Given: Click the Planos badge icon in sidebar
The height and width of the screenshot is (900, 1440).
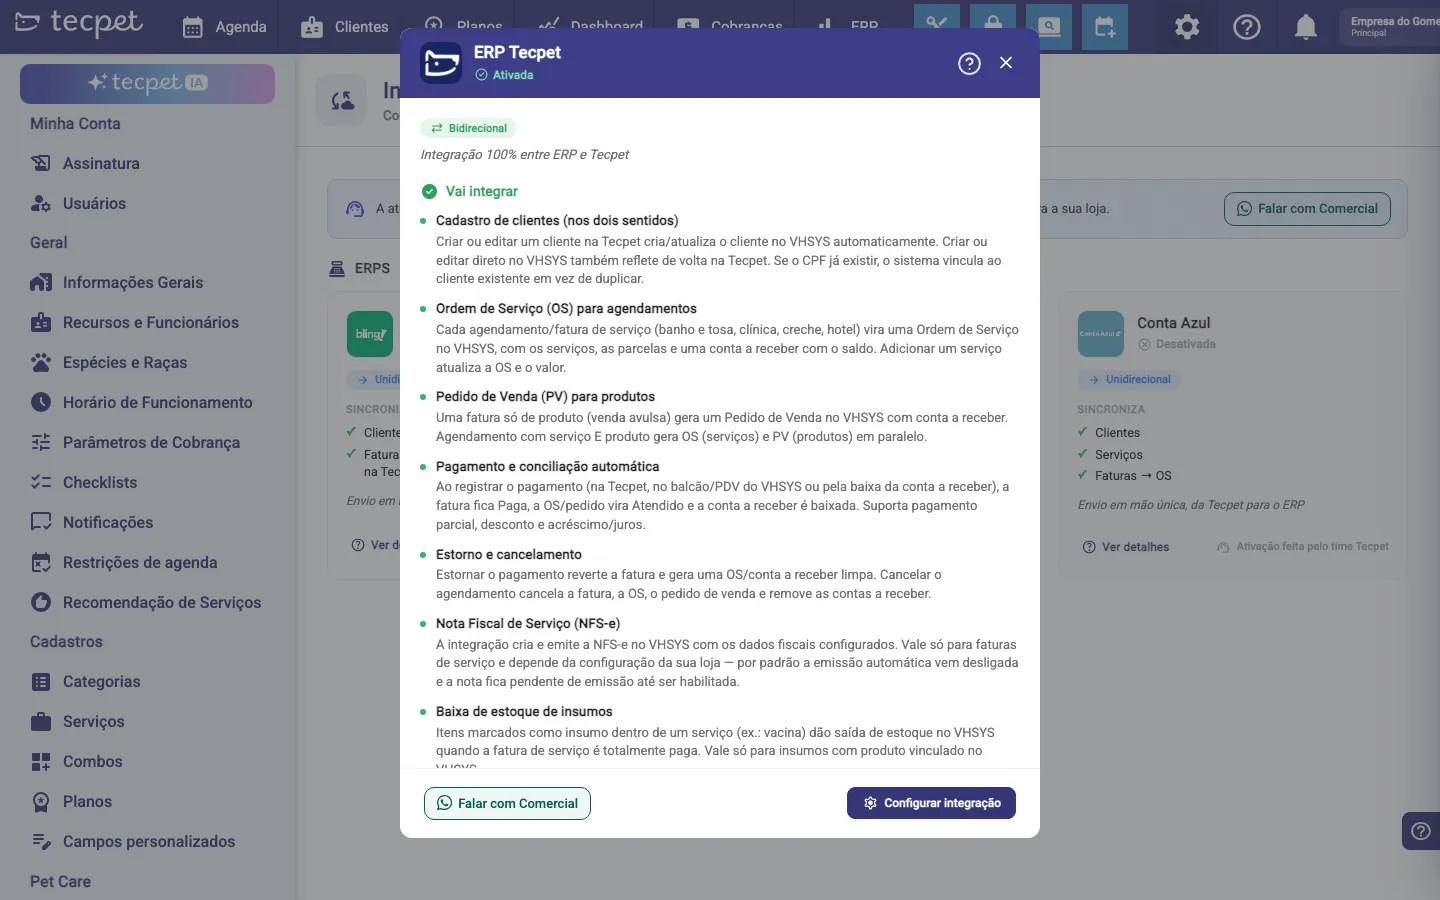Looking at the screenshot, I should (41, 802).
